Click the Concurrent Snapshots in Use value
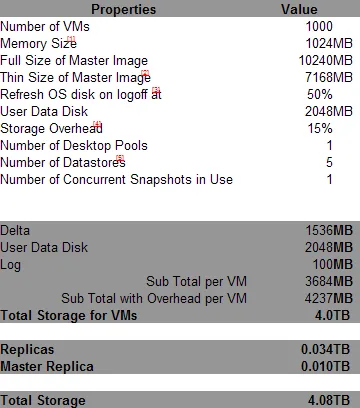 tap(329, 179)
